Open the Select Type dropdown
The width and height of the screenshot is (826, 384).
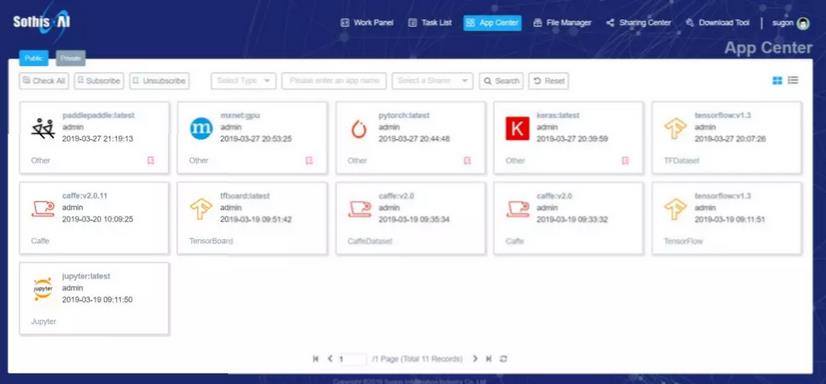coord(243,81)
